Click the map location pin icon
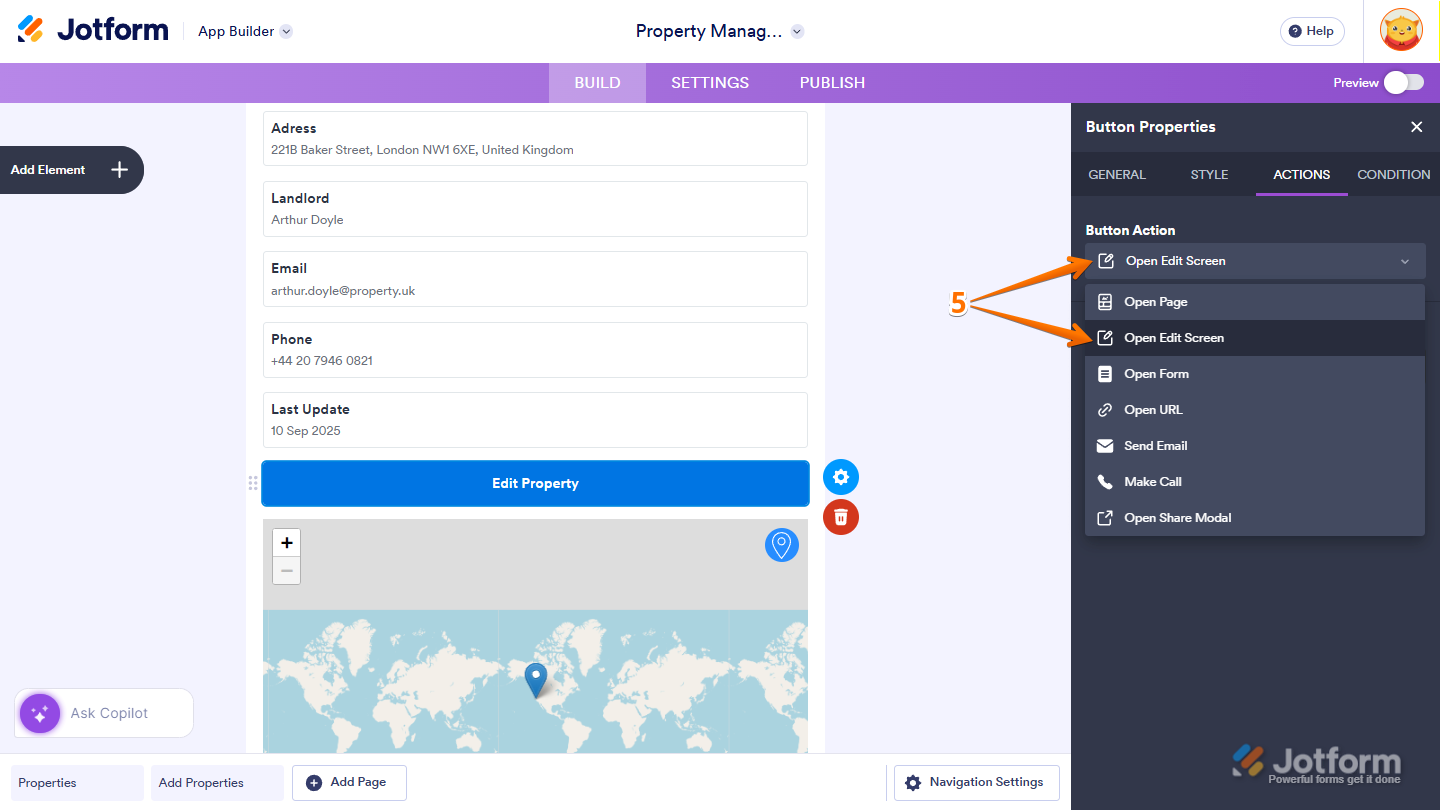Viewport: 1440px width, 810px height. (781, 545)
